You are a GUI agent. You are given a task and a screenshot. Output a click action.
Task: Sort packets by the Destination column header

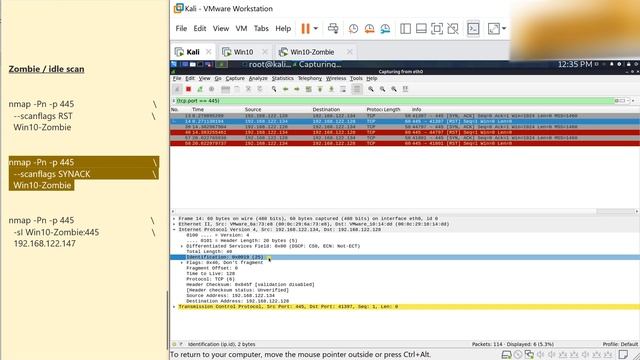(x=326, y=109)
